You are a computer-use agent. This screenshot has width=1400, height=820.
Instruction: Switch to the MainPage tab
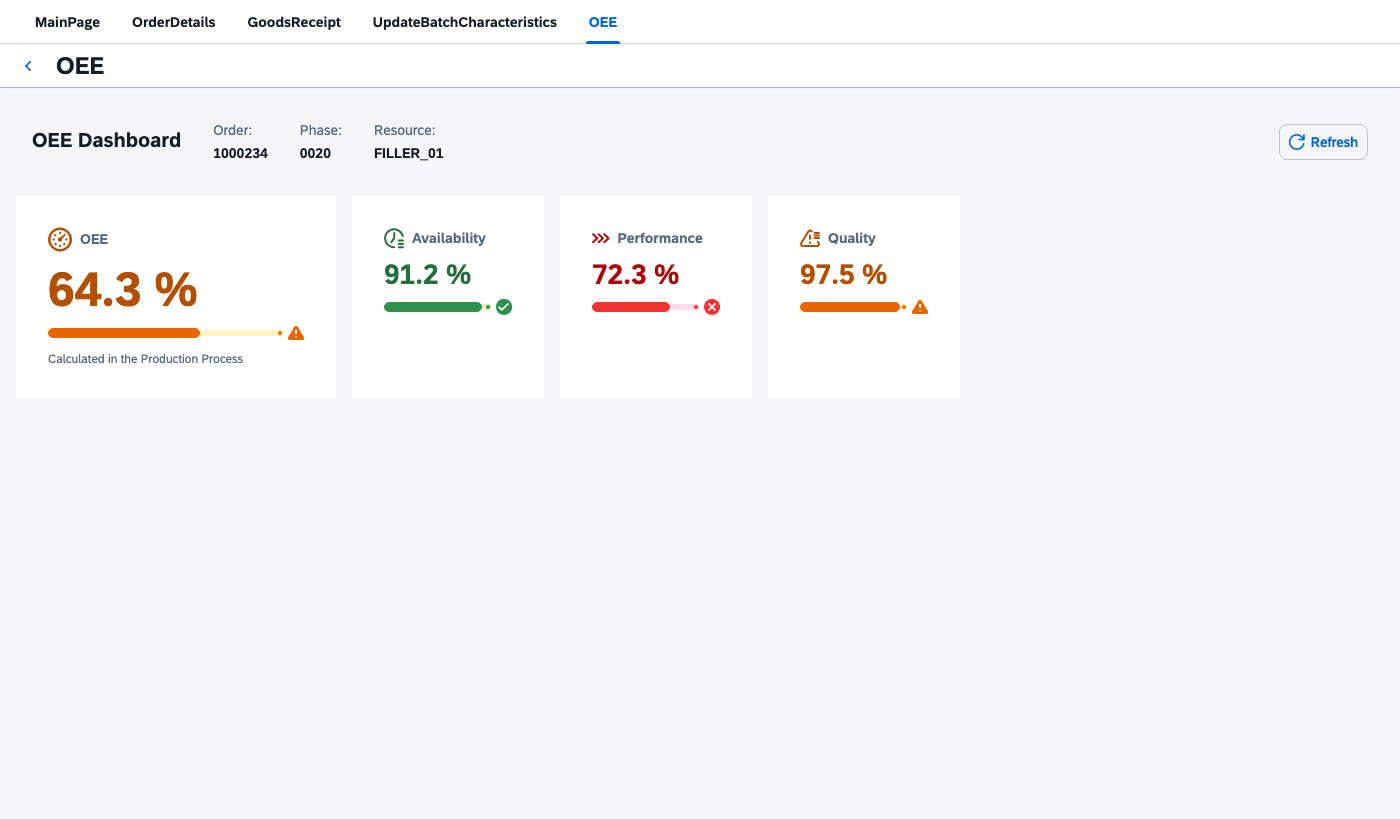(x=67, y=22)
